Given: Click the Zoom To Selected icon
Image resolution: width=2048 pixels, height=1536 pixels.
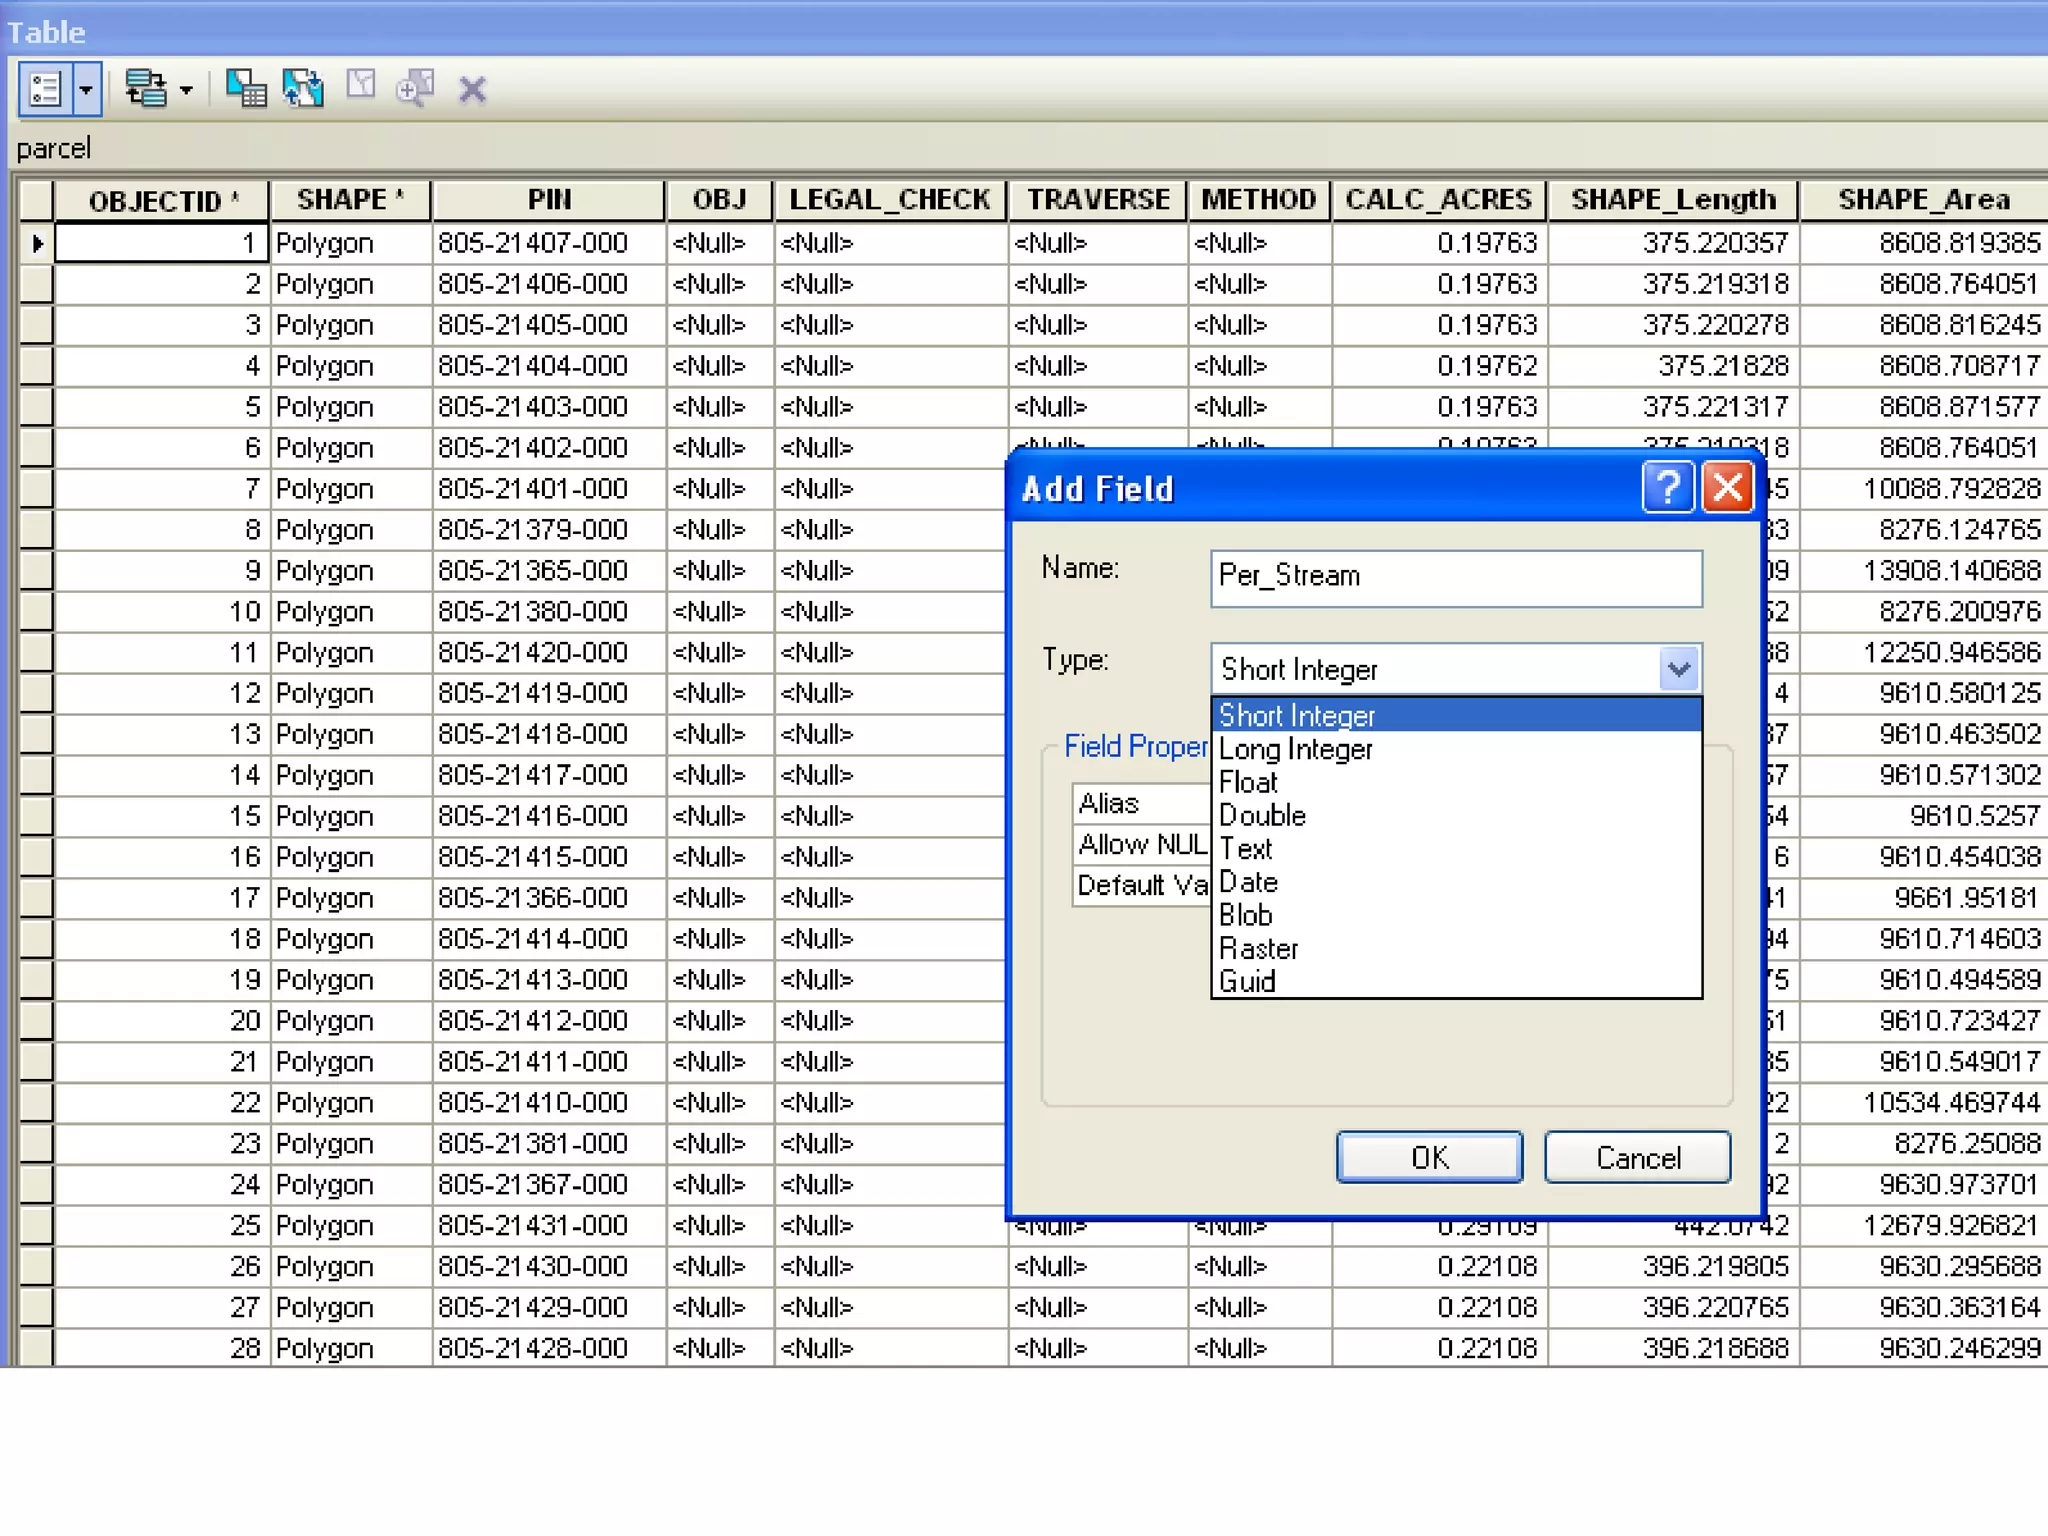Looking at the screenshot, I should [415, 89].
